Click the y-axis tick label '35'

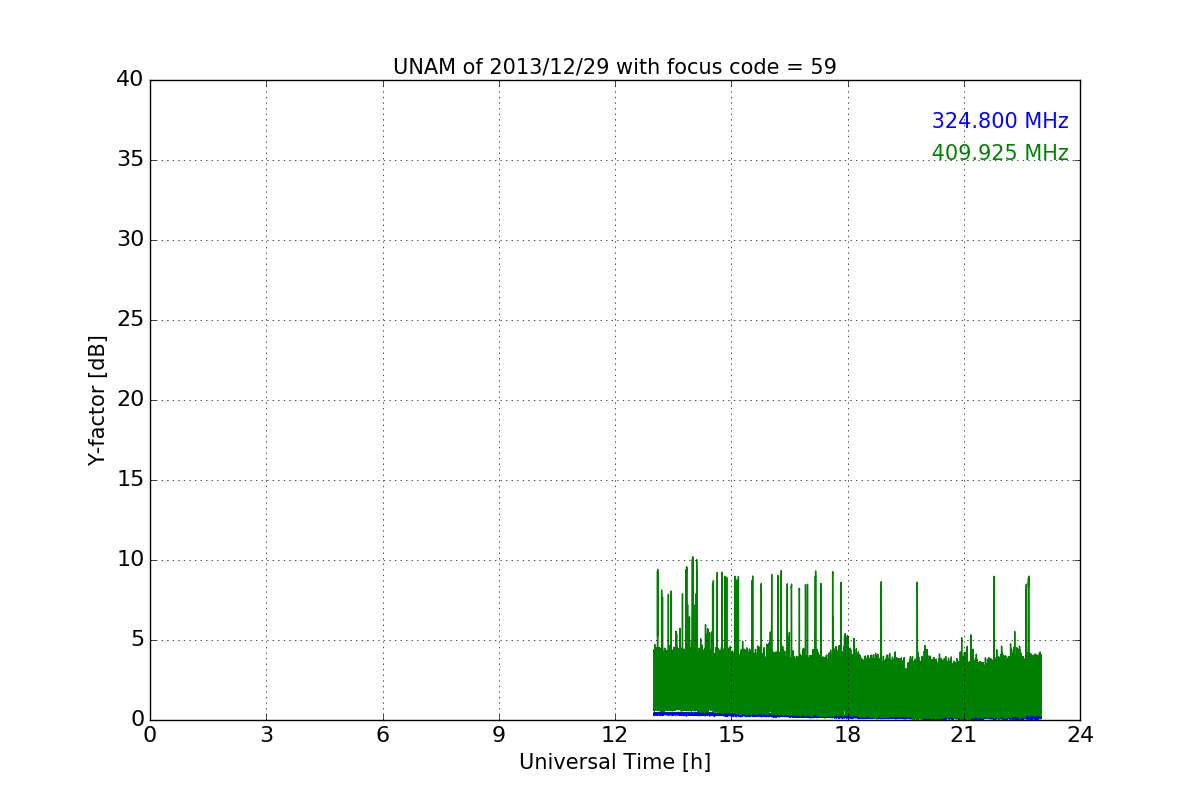coord(130,160)
